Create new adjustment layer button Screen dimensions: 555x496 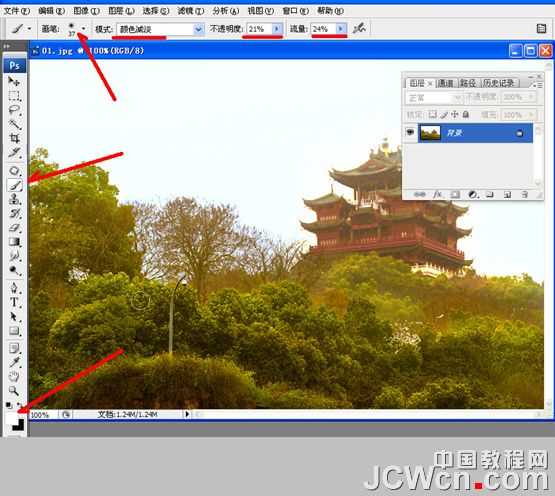click(x=473, y=194)
